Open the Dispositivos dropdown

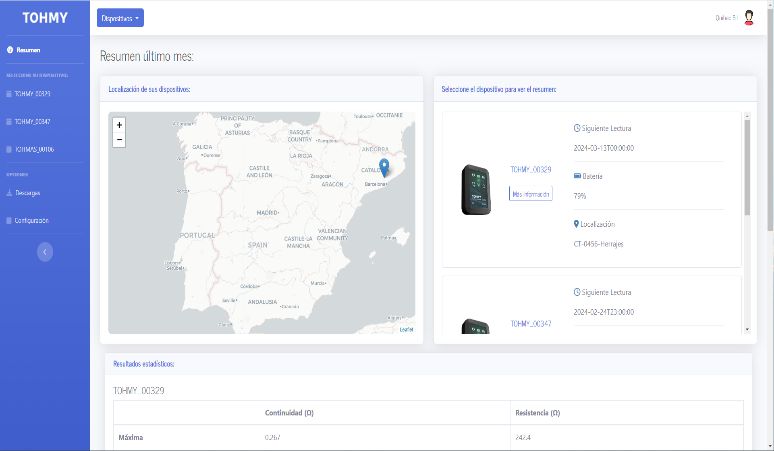[120, 18]
